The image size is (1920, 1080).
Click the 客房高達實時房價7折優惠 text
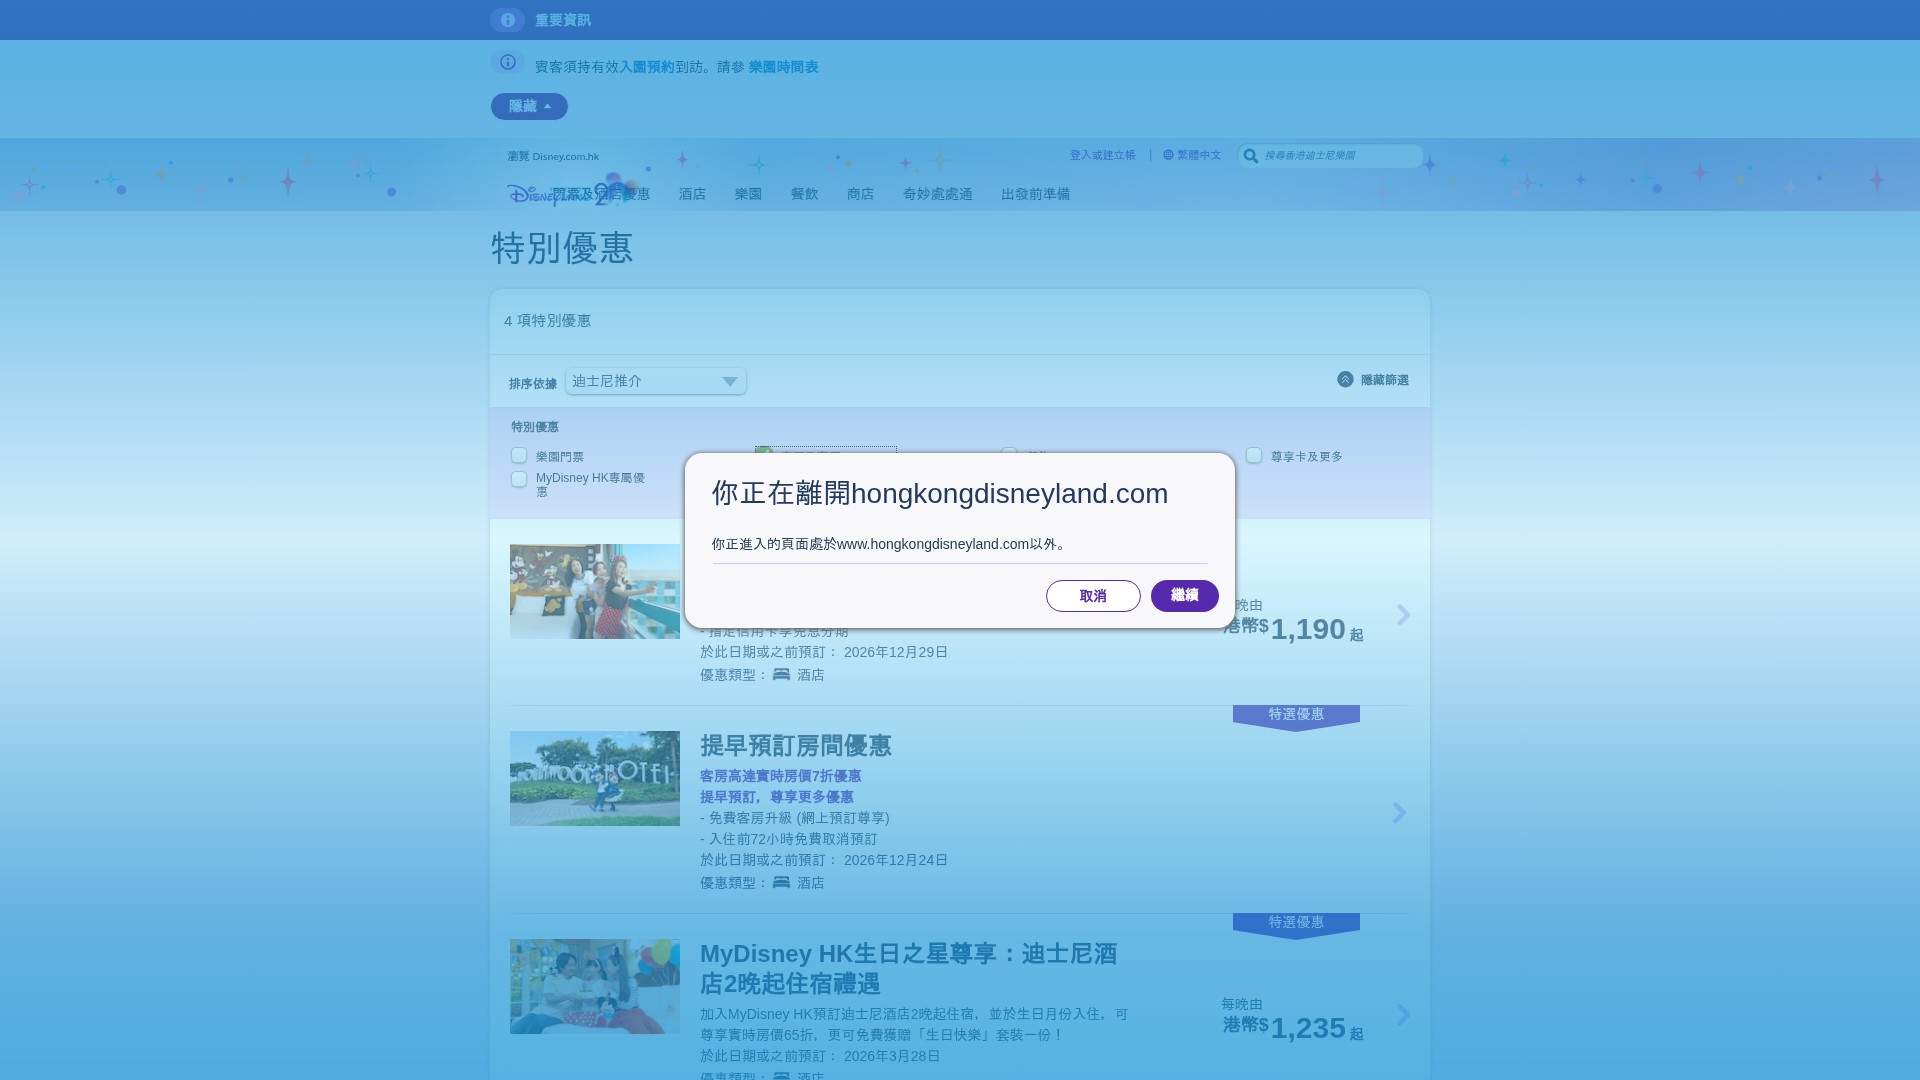(780, 776)
